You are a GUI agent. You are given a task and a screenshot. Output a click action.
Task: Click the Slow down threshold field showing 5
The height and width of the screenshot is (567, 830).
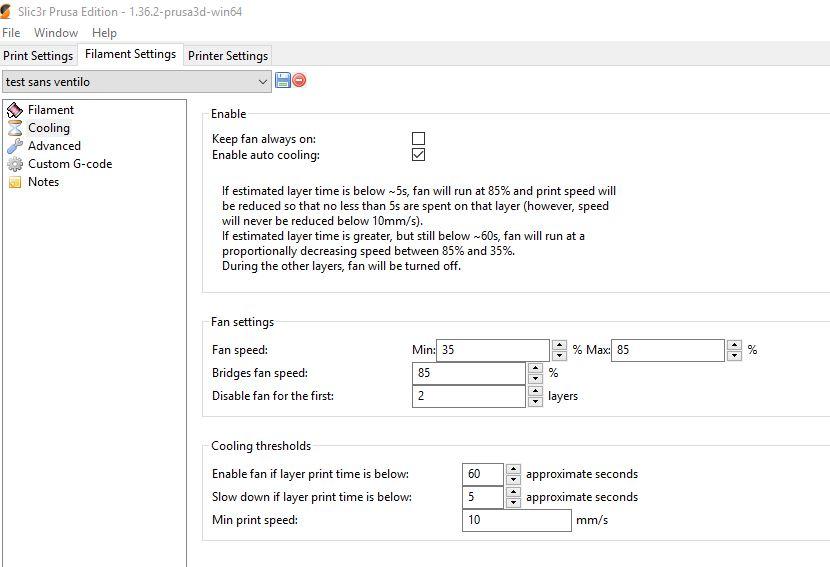483,497
